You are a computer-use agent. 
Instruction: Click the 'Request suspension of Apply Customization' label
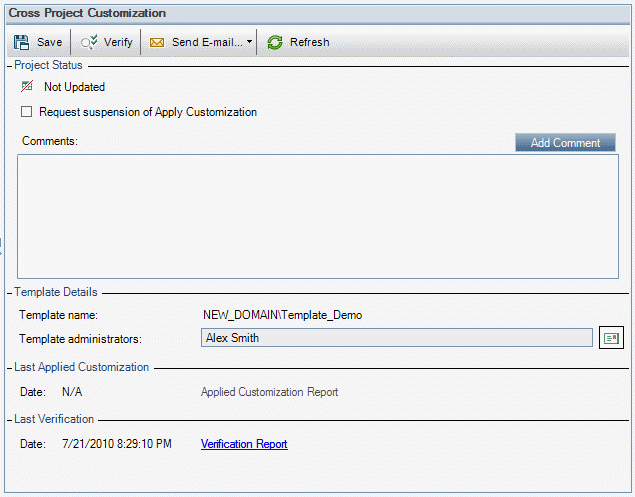coord(150,112)
